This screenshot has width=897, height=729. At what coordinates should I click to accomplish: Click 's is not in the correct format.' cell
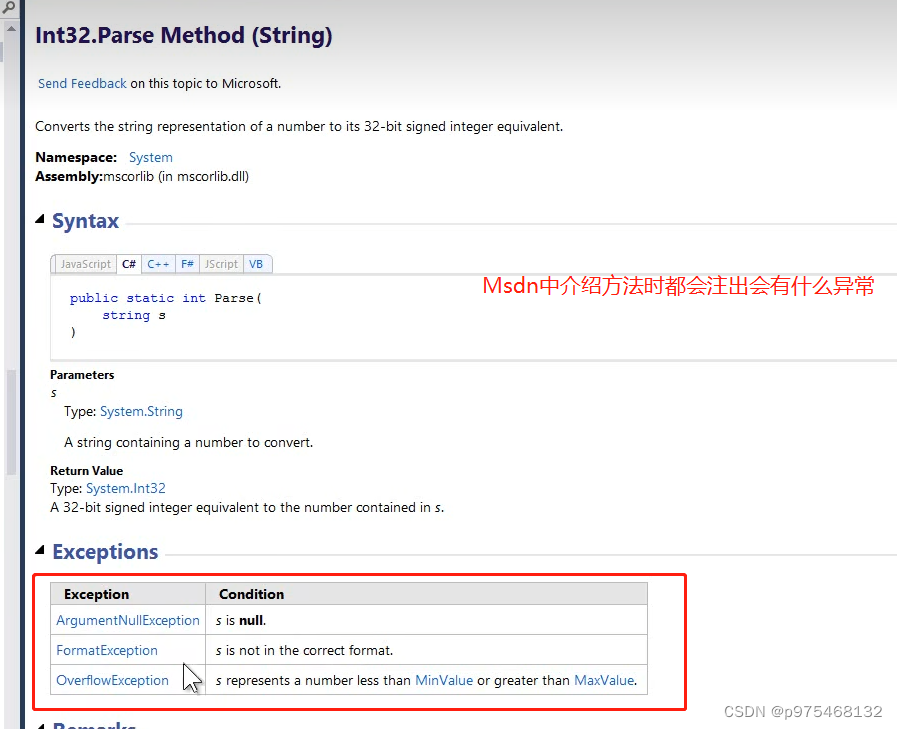click(427, 650)
